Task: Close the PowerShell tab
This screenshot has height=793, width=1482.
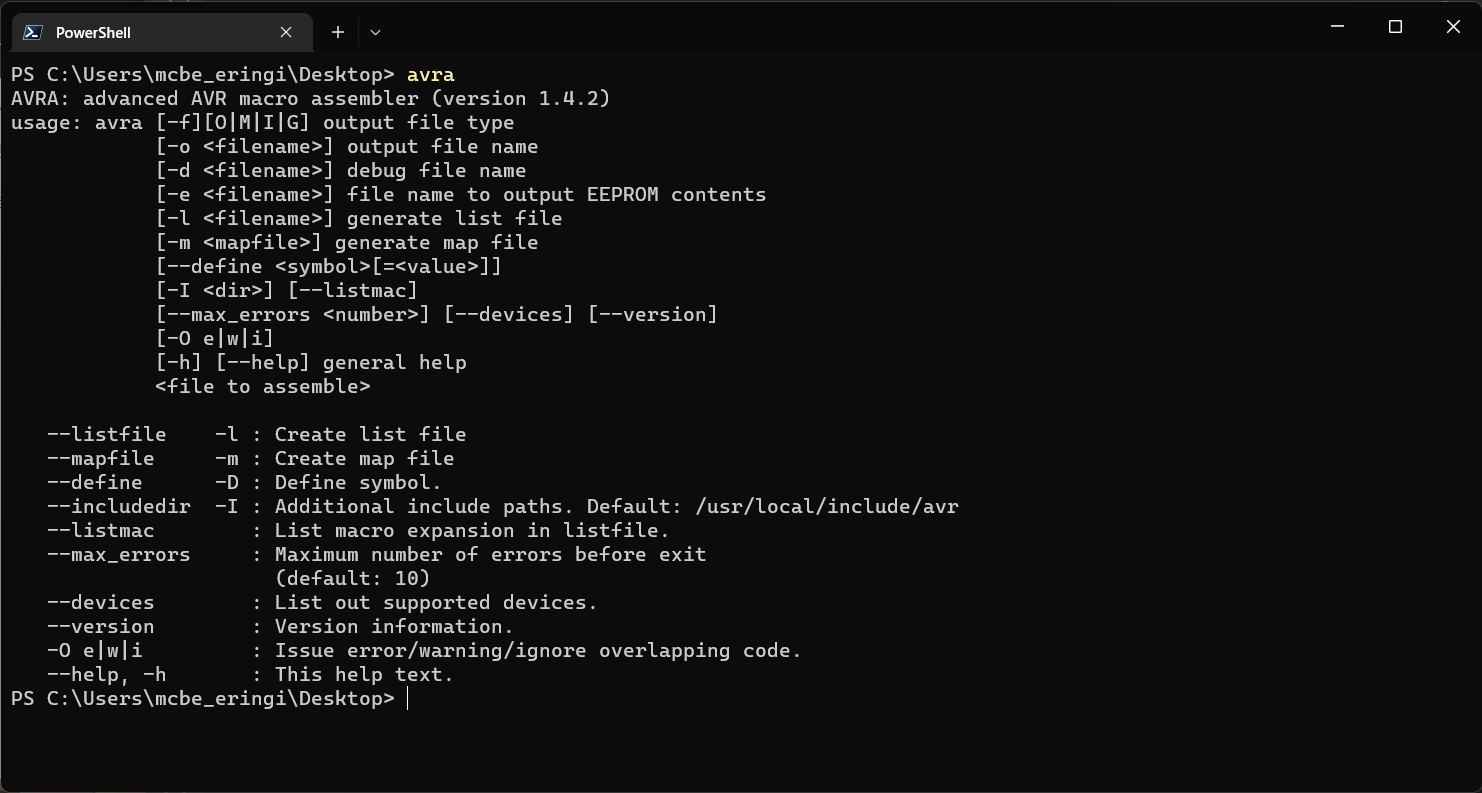Action: (x=285, y=32)
